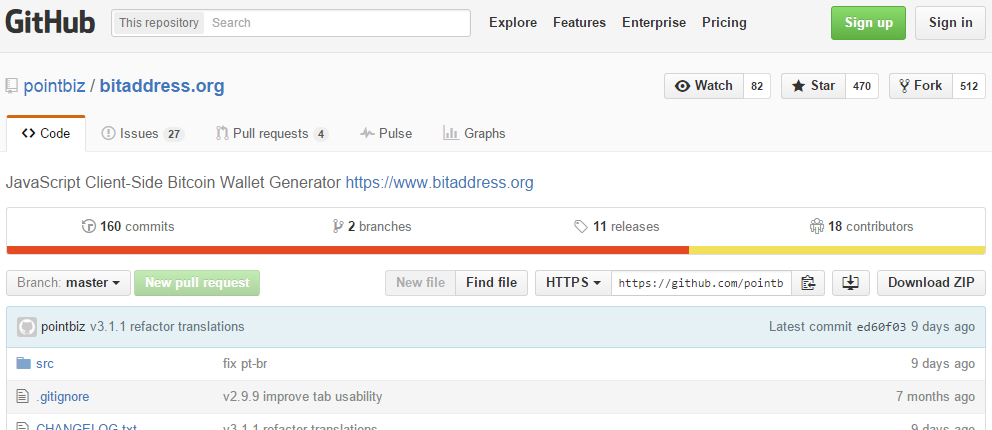This screenshot has height=430, width=992.
Task: Open Enterprise in the top navigation
Action: point(654,23)
